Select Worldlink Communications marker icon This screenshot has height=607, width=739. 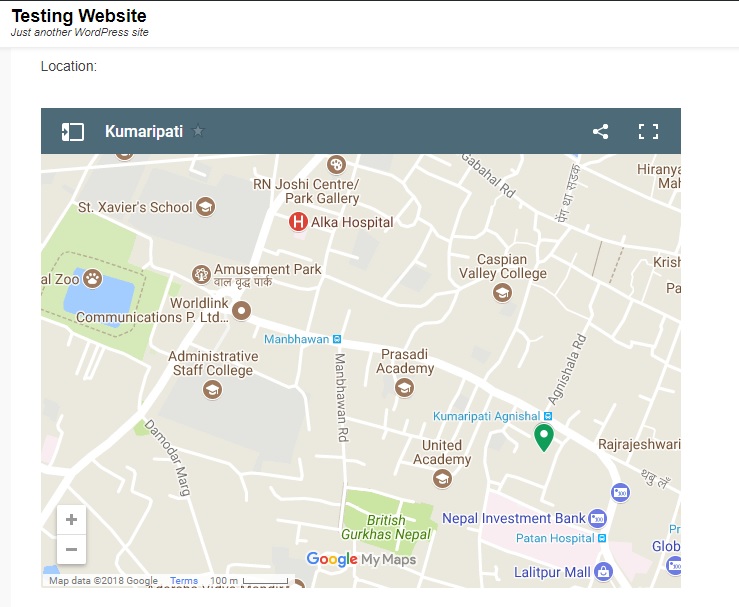pos(242,311)
